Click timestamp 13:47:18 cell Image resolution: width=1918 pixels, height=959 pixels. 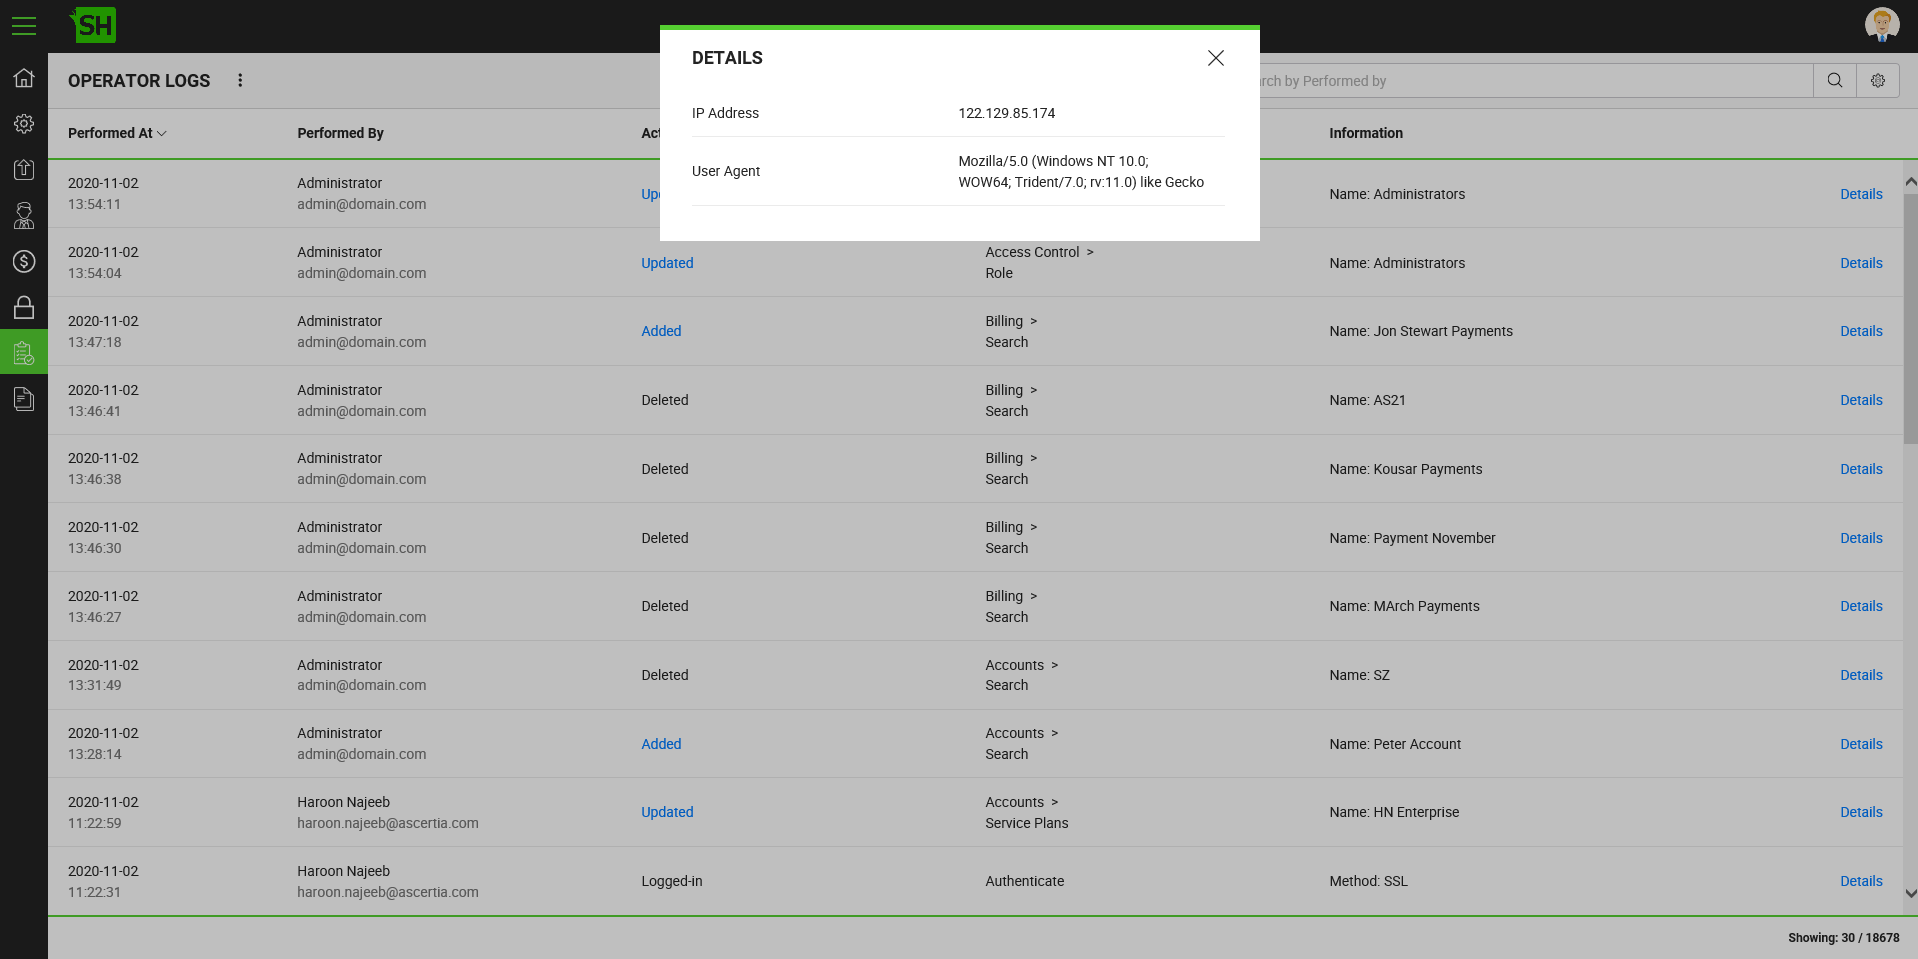coord(95,342)
